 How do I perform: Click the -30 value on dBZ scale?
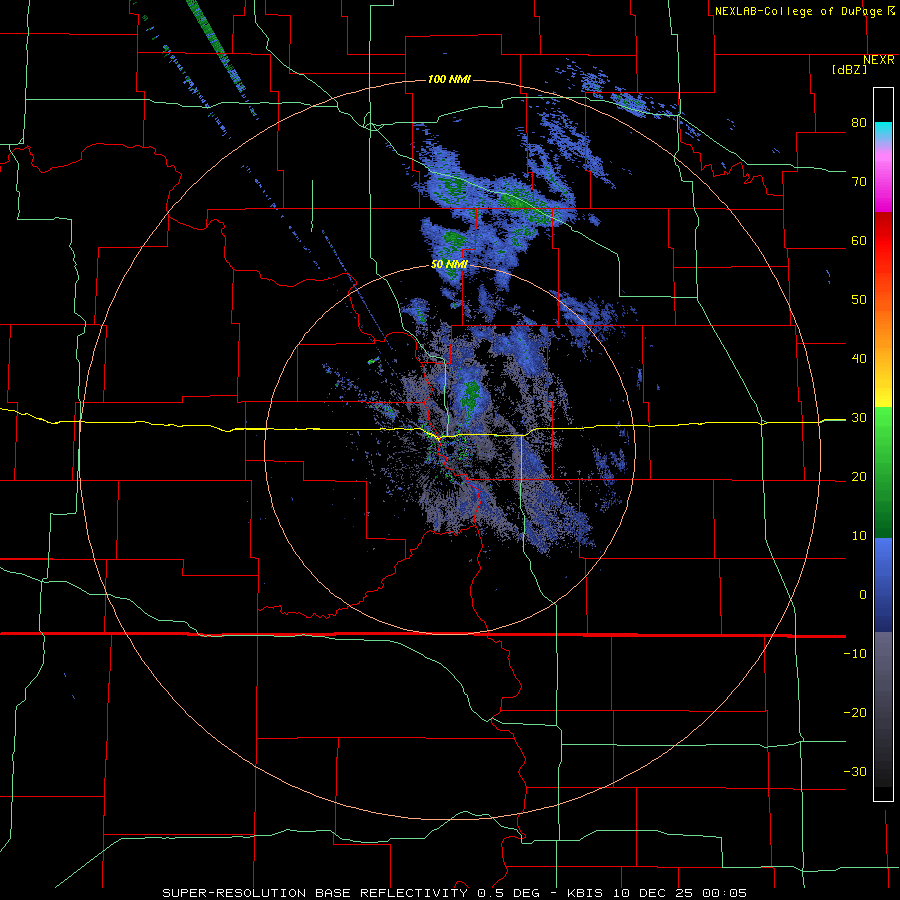point(855,771)
